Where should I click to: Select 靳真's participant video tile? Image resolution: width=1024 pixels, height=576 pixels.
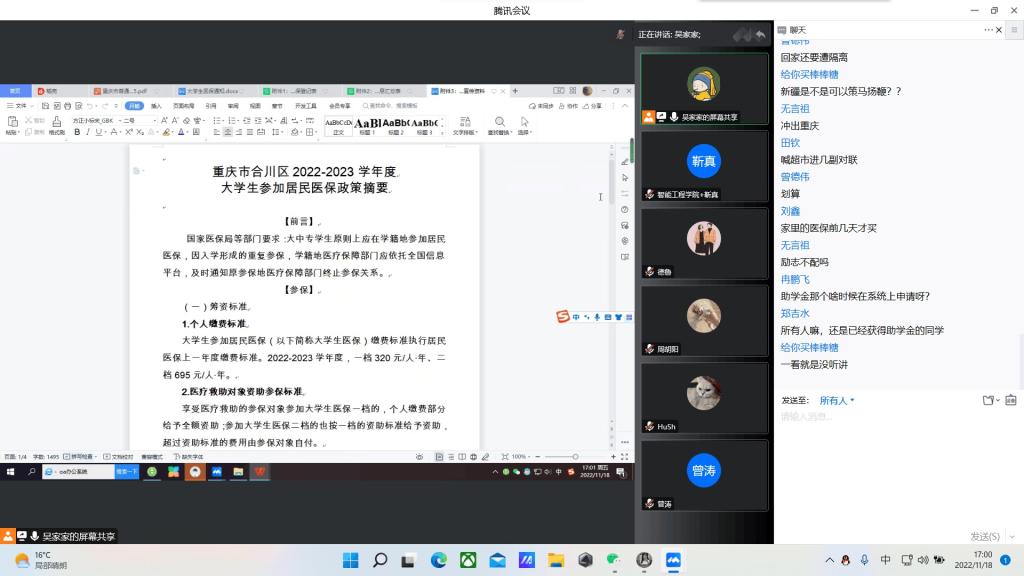[704, 161]
